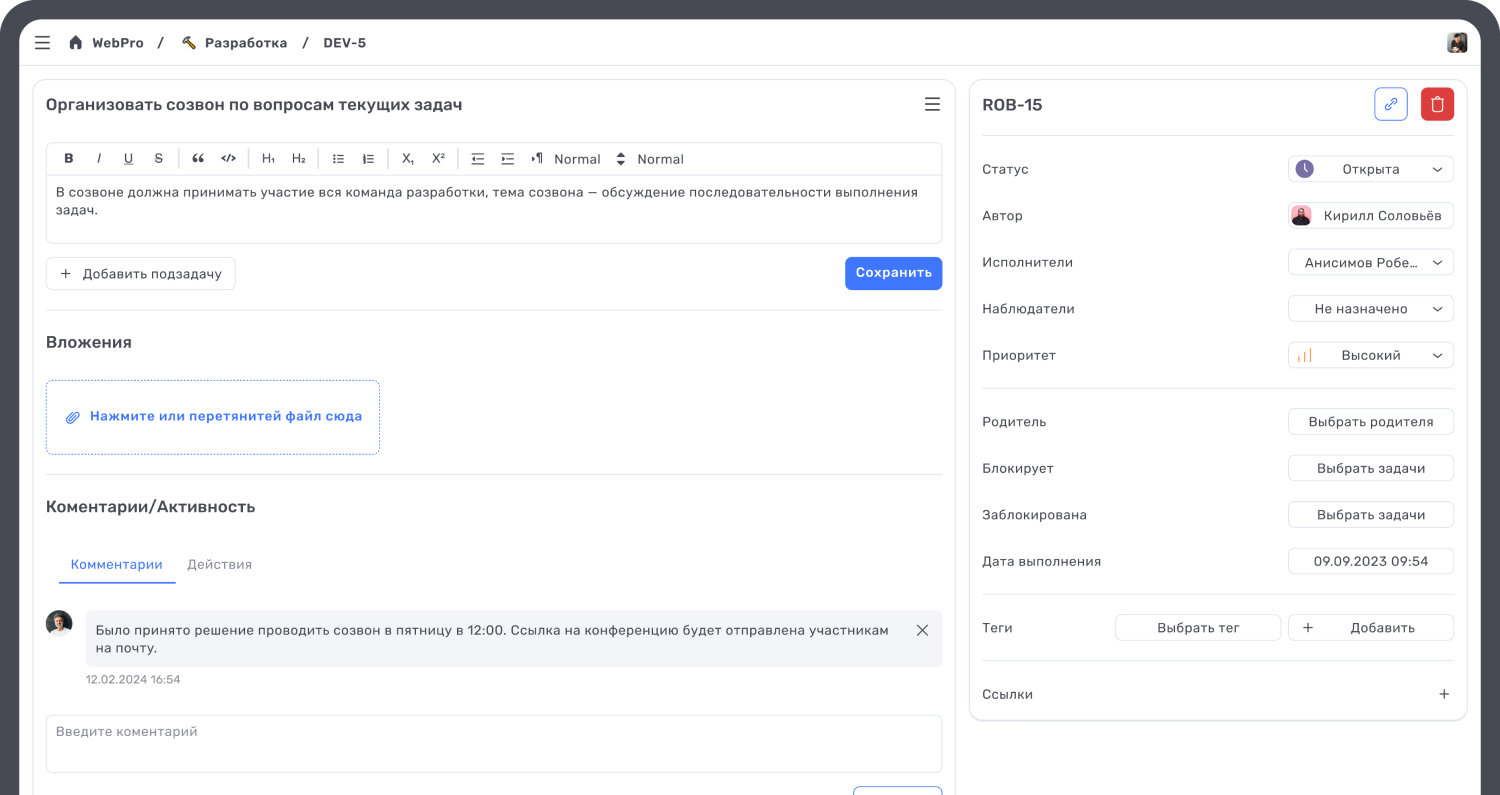The height and width of the screenshot is (795, 1500).
Task: Apply superscript formatting
Action: pos(438,159)
